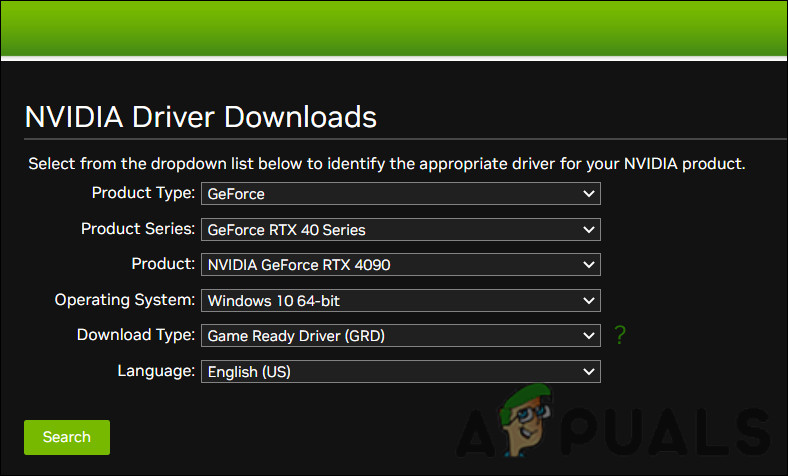Click the chevron arrow on Product Series

(588, 230)
